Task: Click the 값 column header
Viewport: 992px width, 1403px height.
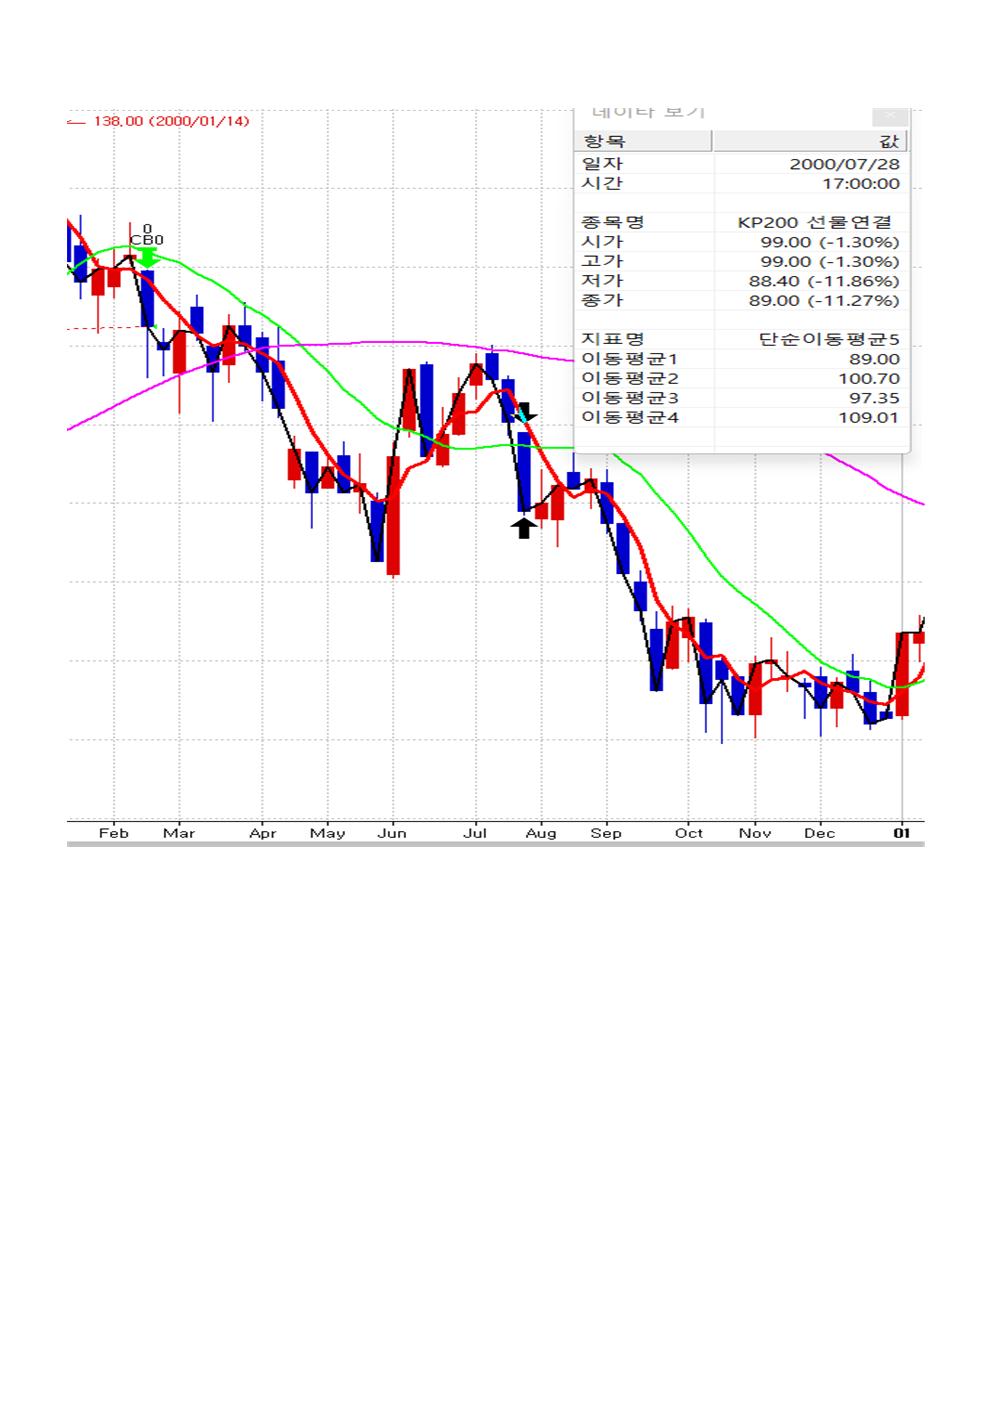Action: 810,141
